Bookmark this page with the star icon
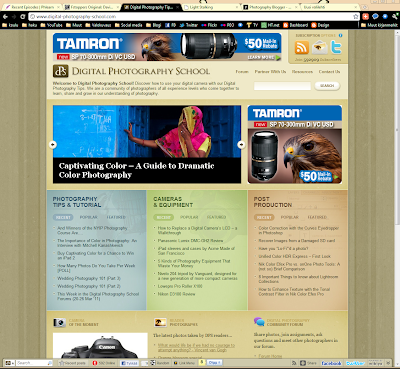Viewport: 400px width, 369px height. click(356, 16)
